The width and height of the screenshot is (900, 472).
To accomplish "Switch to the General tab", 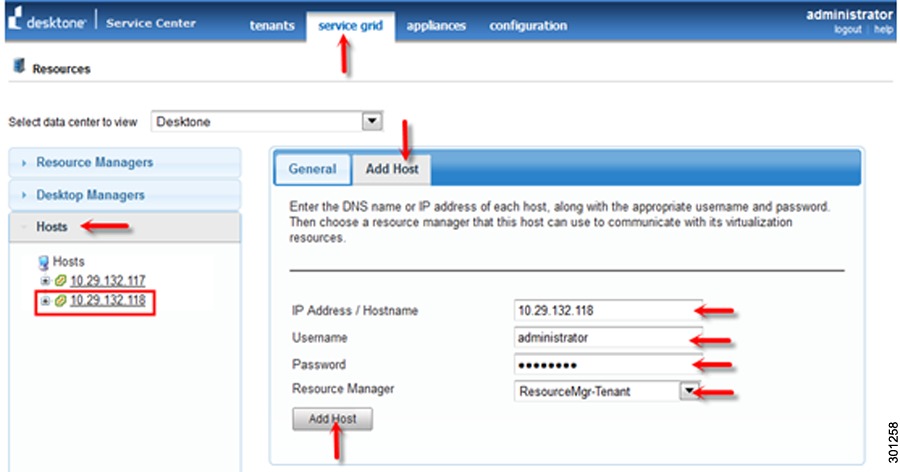I will (312, 169).
